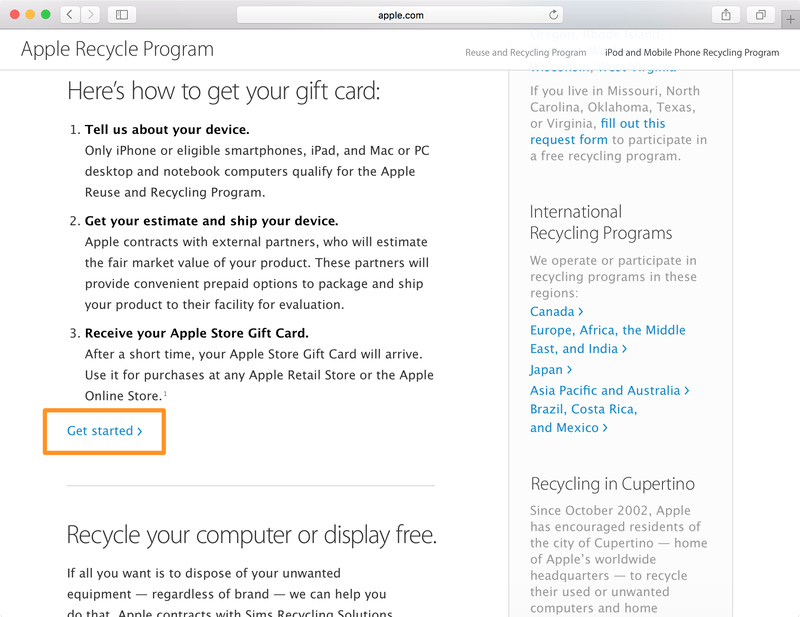Viewport: 800px width, 617px height.
Task: Open Japan recycling program link
Action: pos(551,369)
